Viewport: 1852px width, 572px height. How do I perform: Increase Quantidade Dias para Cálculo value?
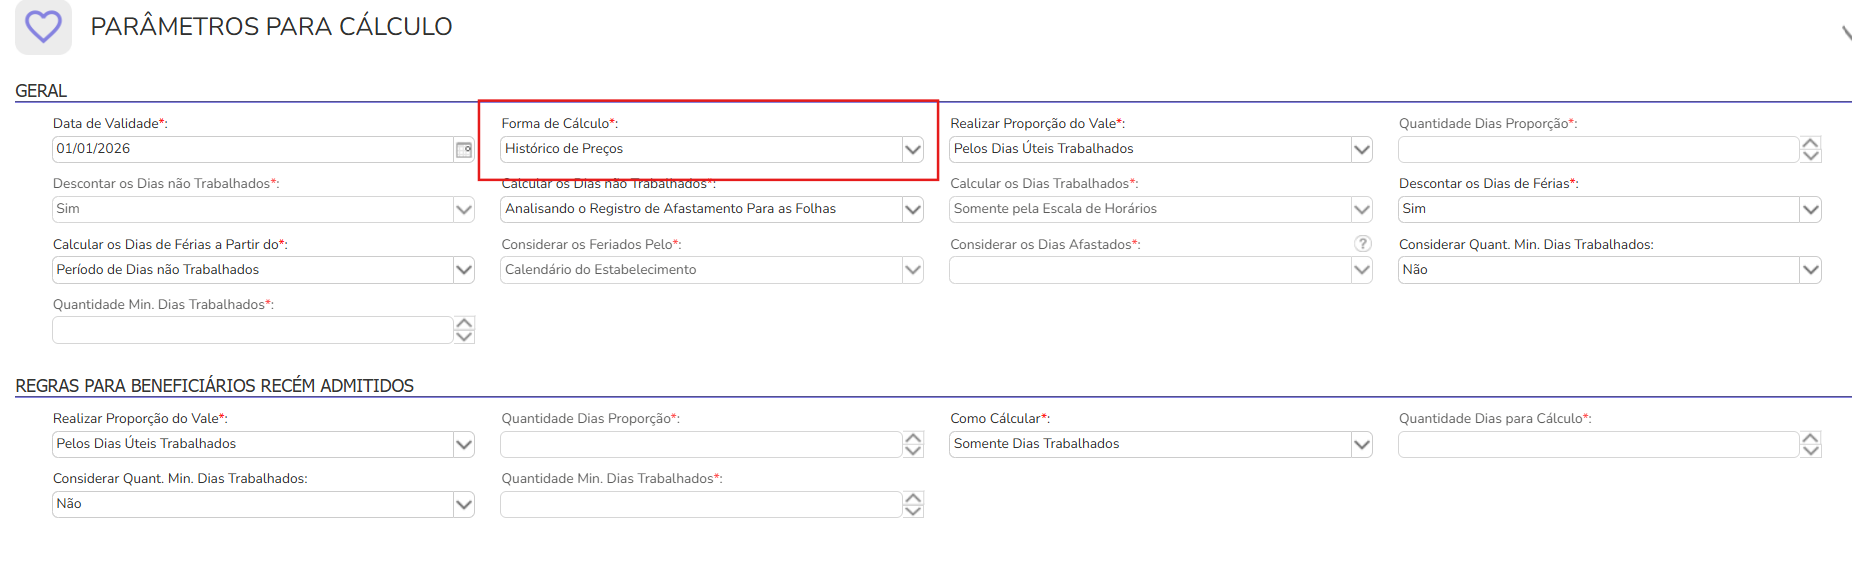tap(1810, 438)
